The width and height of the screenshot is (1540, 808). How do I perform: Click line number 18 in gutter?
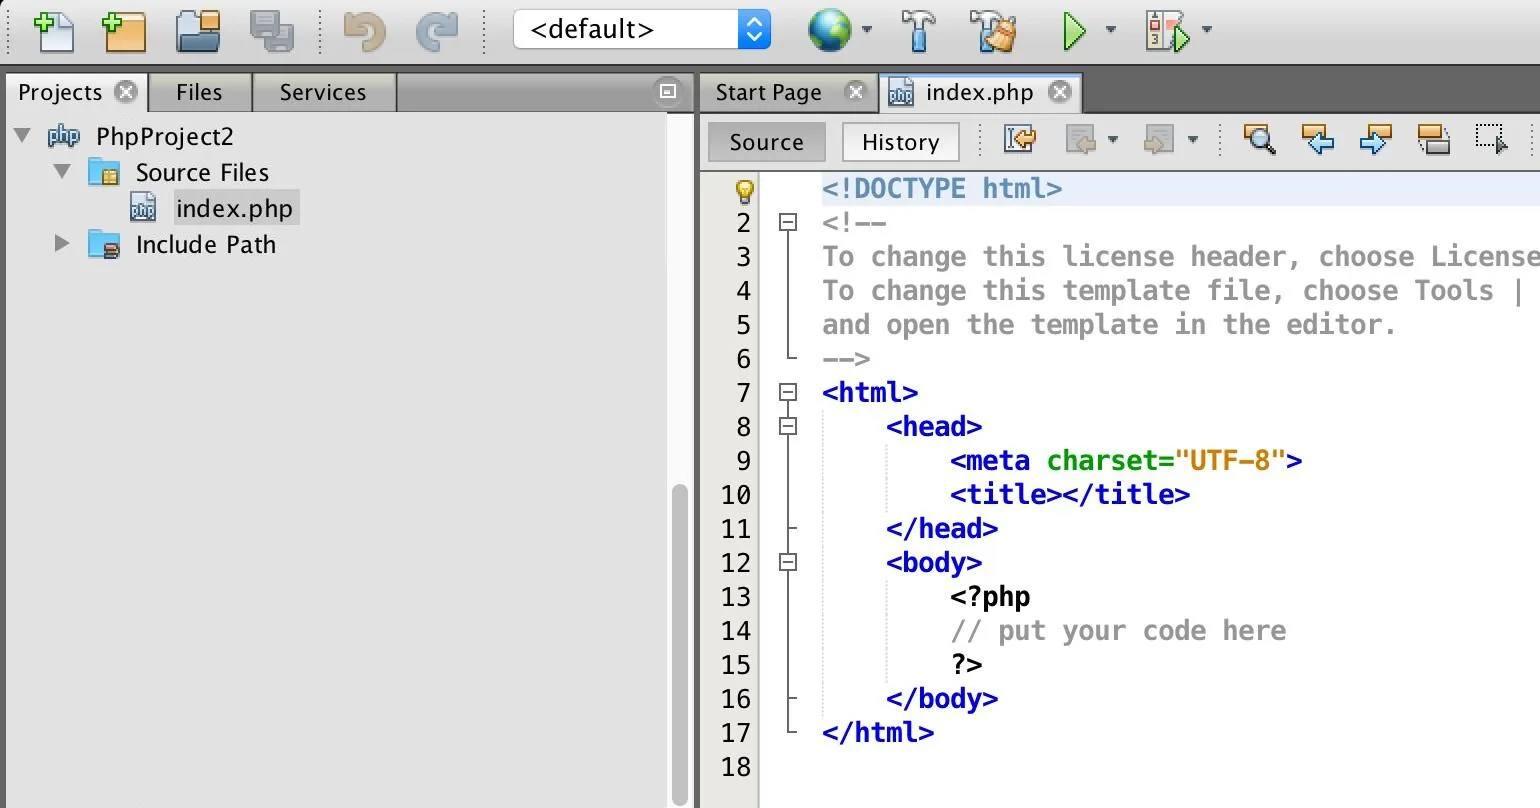coord(735,766)
